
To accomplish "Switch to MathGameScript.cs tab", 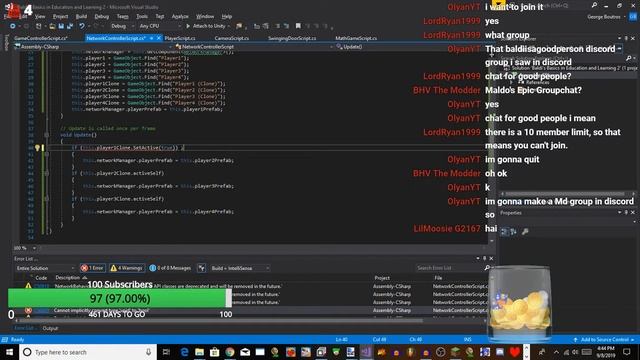I will point(356,38).
